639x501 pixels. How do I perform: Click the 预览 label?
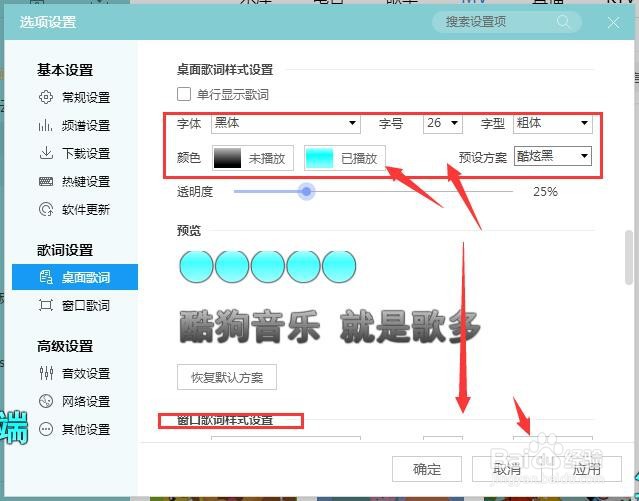pos(189,230)
